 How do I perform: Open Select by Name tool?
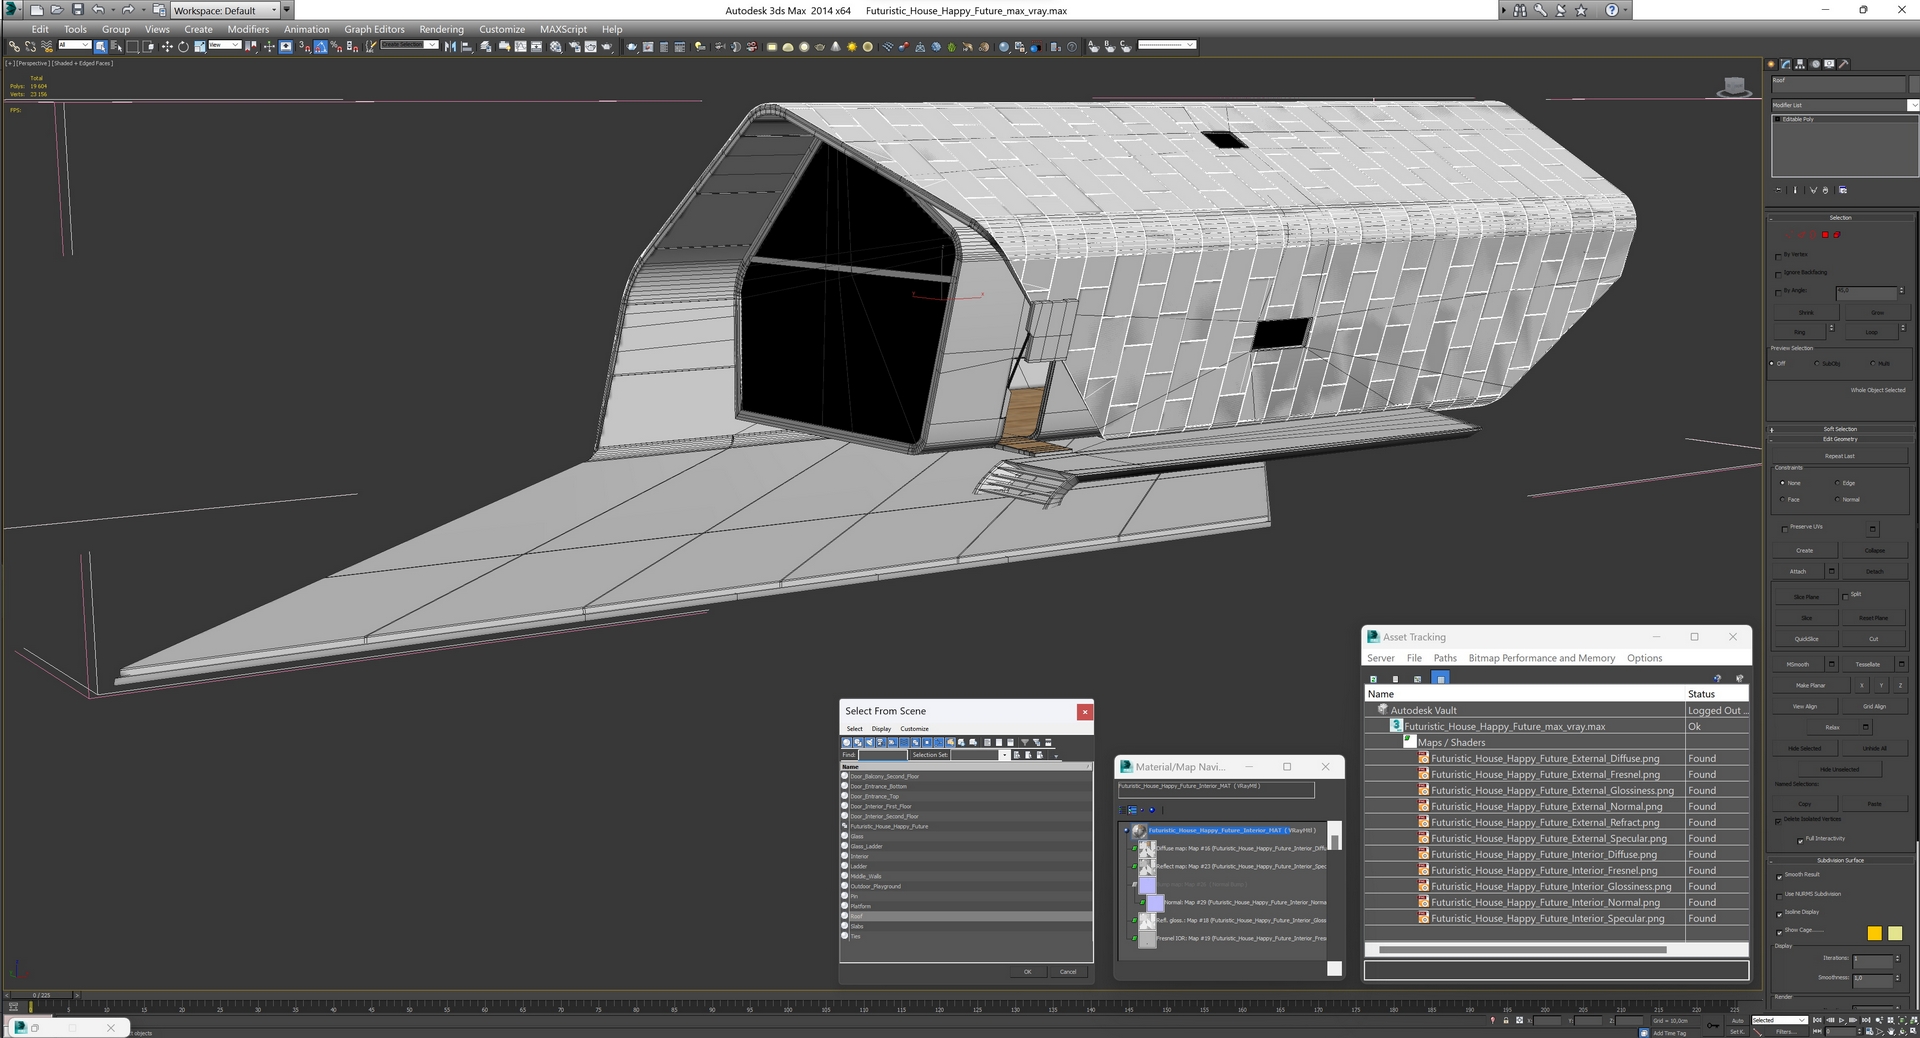click(116, 46)
